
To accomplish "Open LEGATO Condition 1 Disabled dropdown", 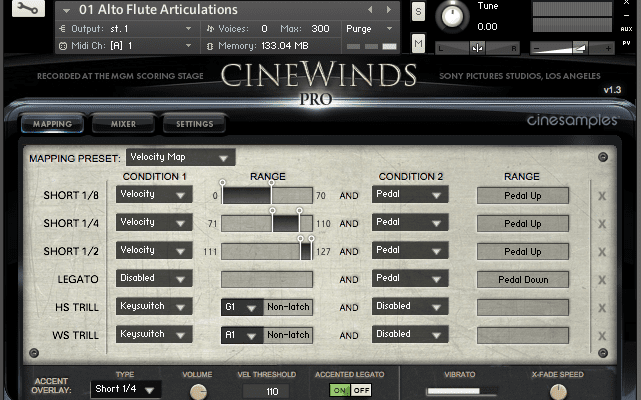I will 153,279.
